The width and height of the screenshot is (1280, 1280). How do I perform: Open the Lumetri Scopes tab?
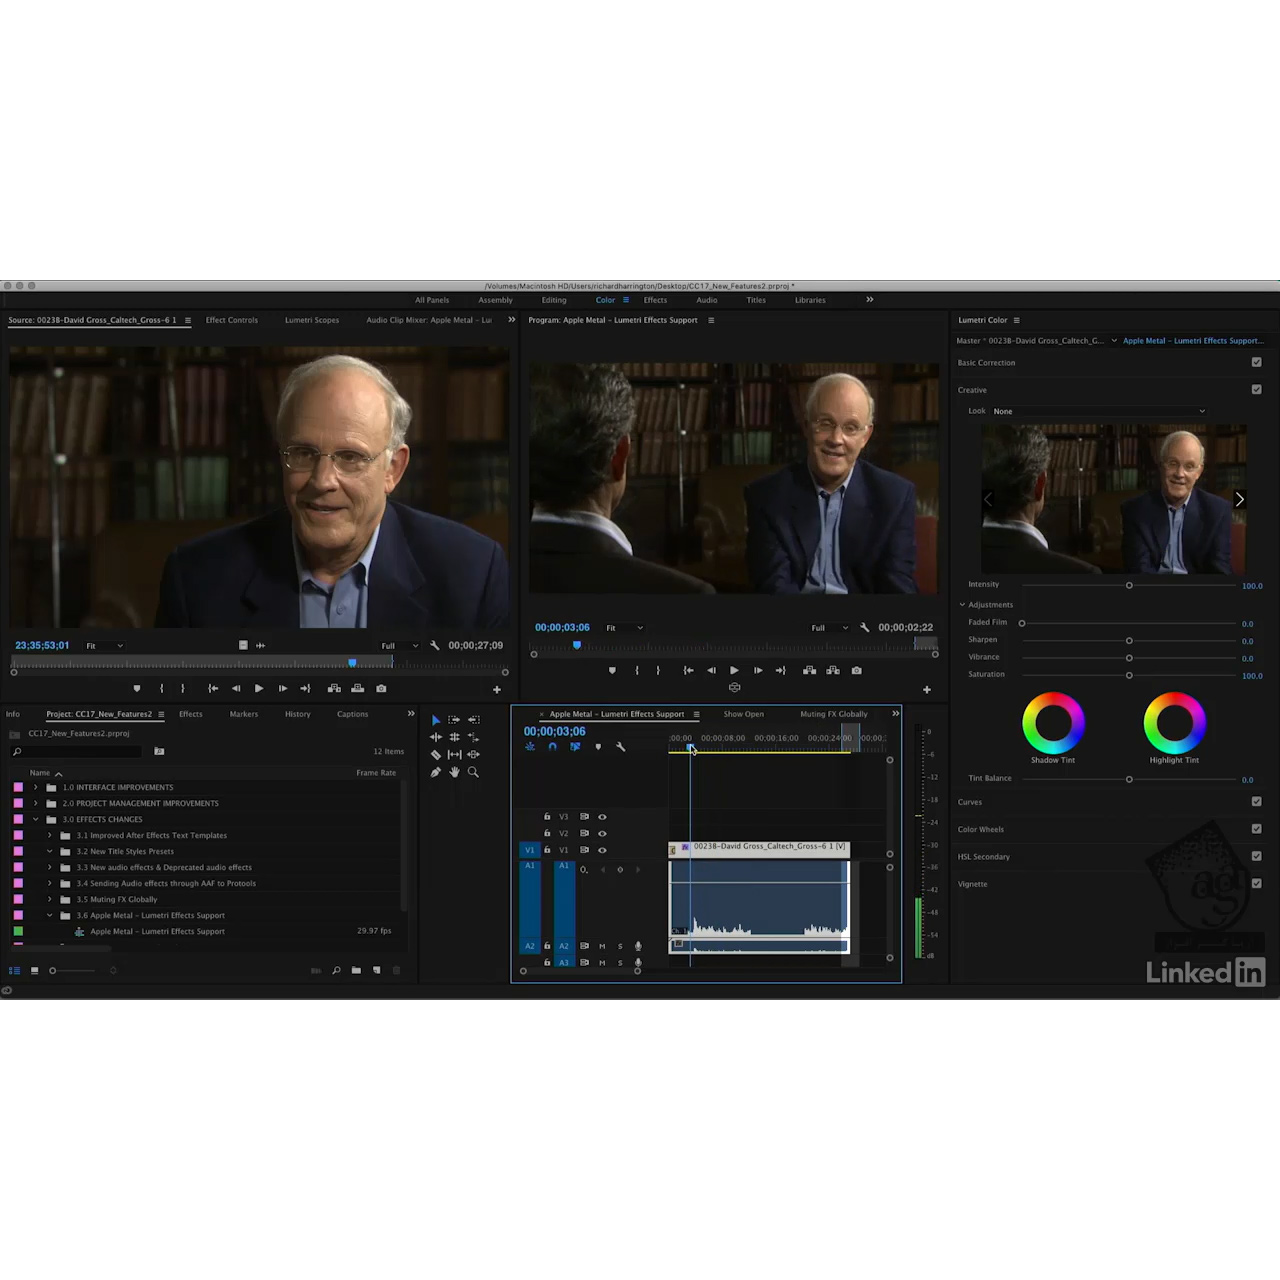pos(312,320)
